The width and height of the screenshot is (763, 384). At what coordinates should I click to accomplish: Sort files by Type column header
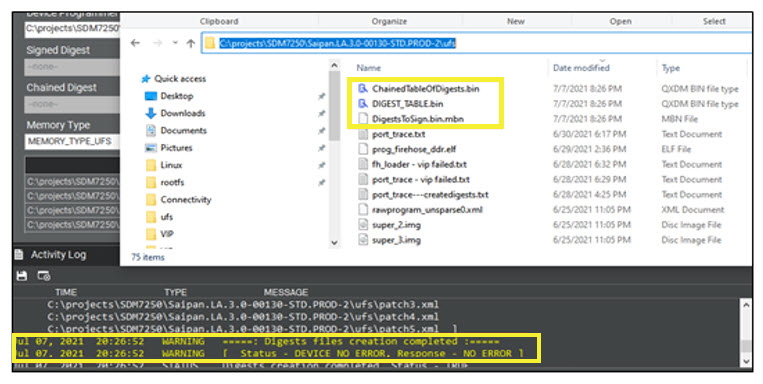pyautogui.click(x=671, y=68)
